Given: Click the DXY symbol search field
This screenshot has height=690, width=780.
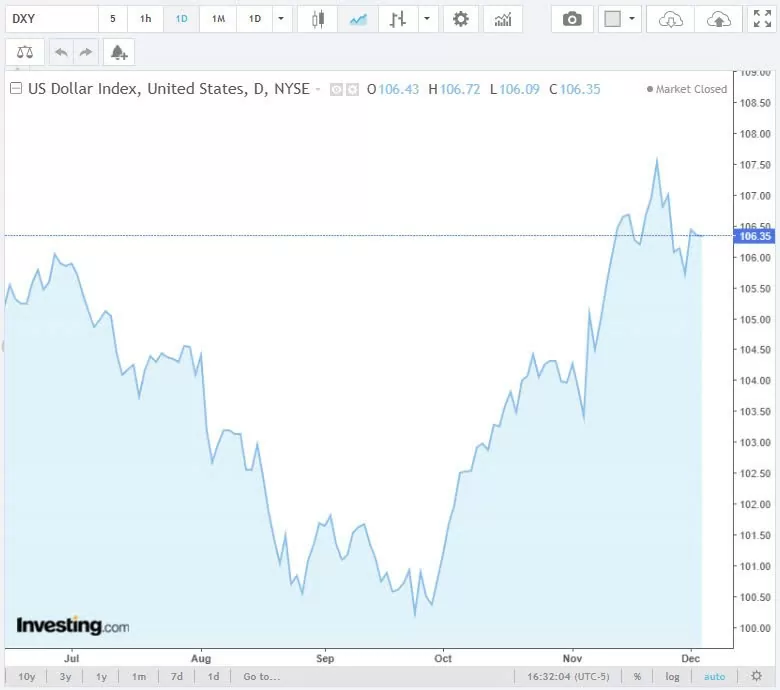Looking at the screenshot, I should click(x=50, y=19).
